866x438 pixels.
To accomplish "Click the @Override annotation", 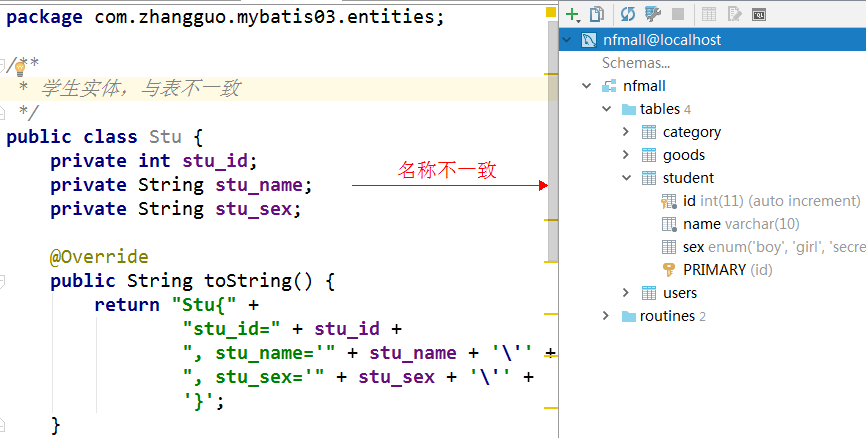I will [x=99, y=257].
